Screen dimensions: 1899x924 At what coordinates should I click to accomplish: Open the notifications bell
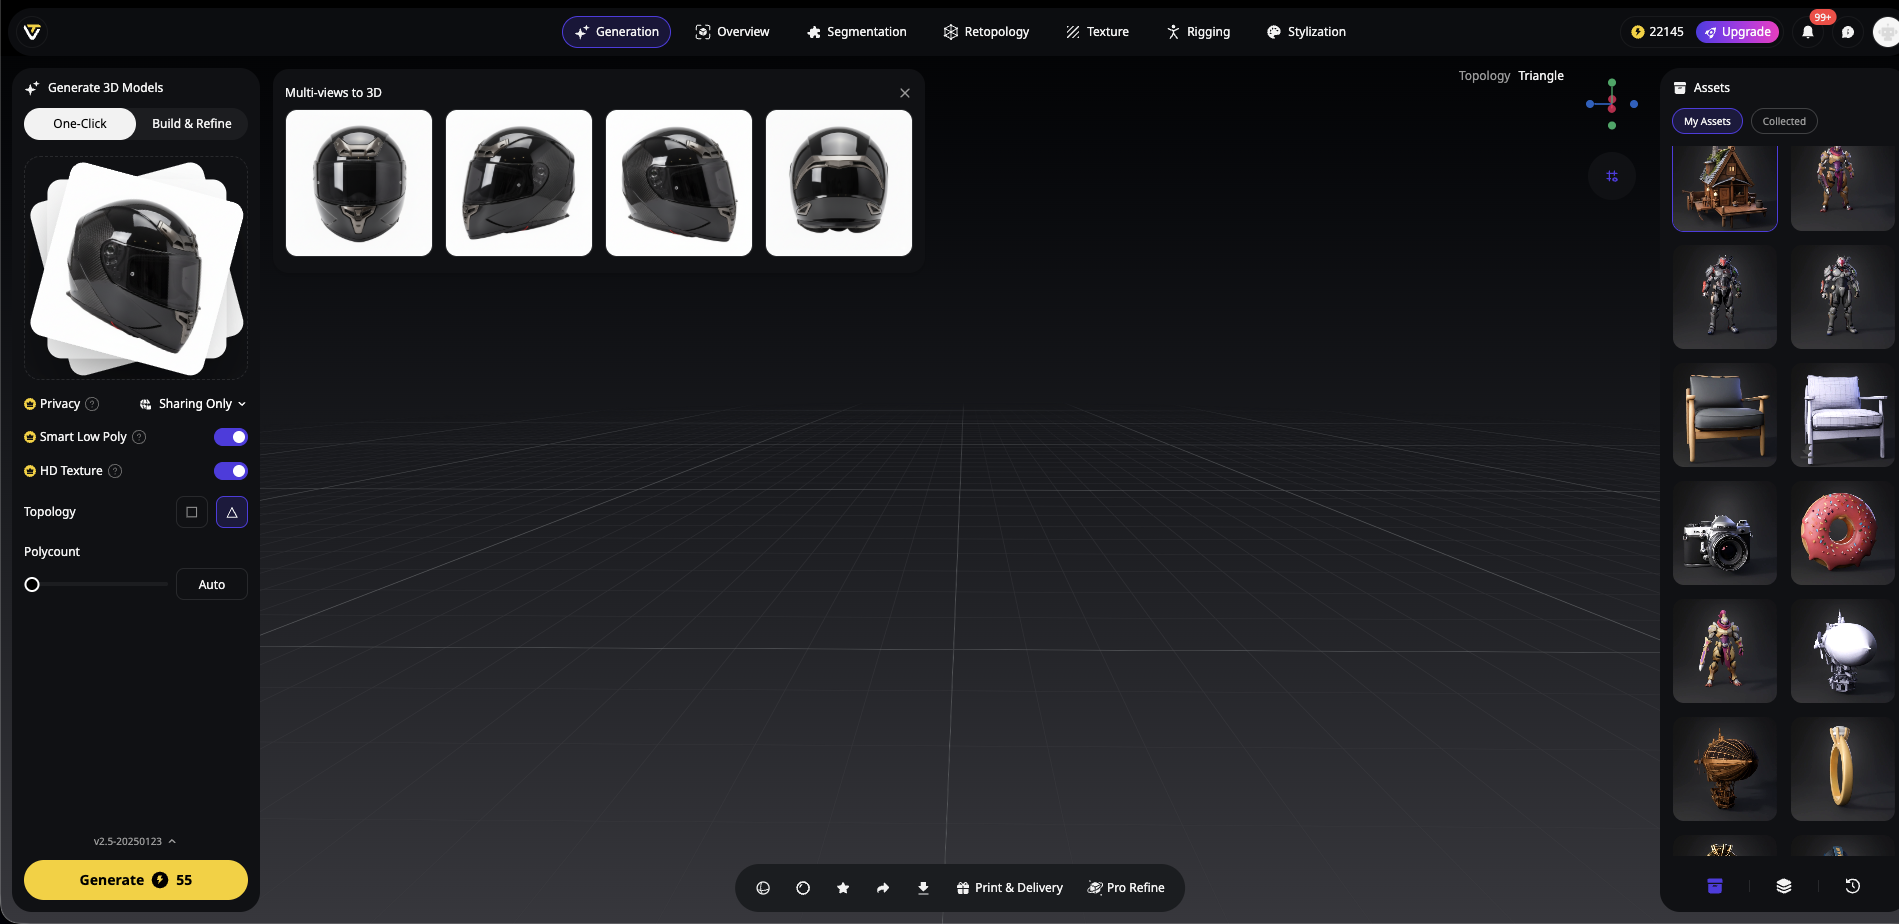click(x=1808, y=32)
